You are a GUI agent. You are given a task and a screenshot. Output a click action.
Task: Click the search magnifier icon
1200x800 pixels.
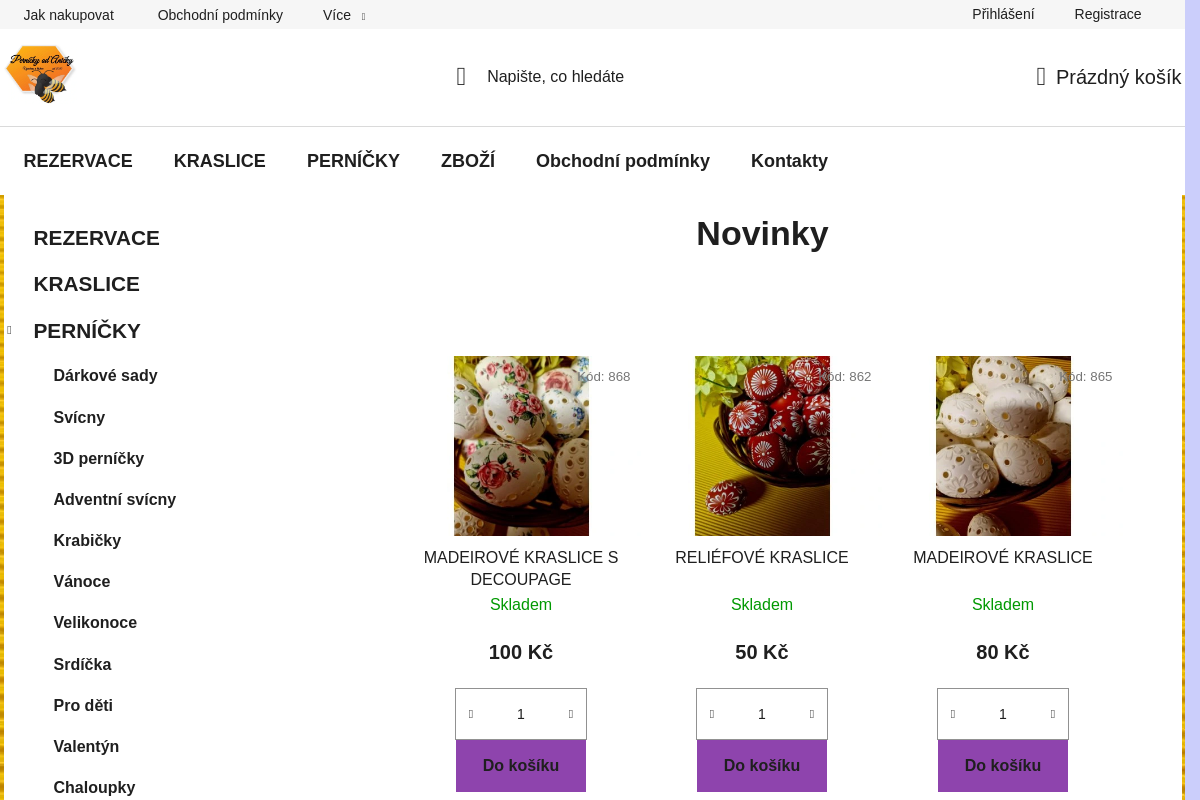(x=461, y=77)
